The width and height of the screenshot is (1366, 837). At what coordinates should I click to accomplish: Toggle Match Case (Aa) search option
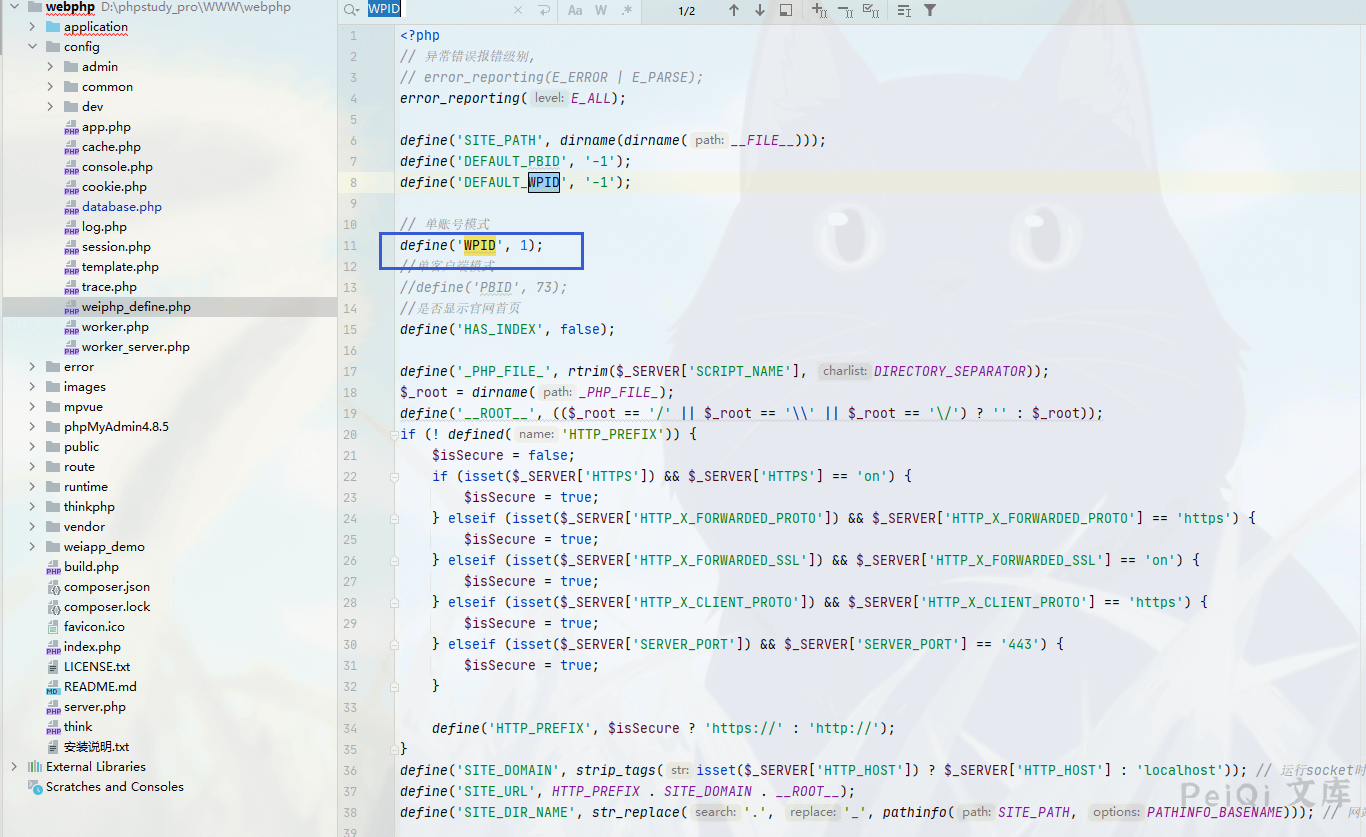click(575, 10)
